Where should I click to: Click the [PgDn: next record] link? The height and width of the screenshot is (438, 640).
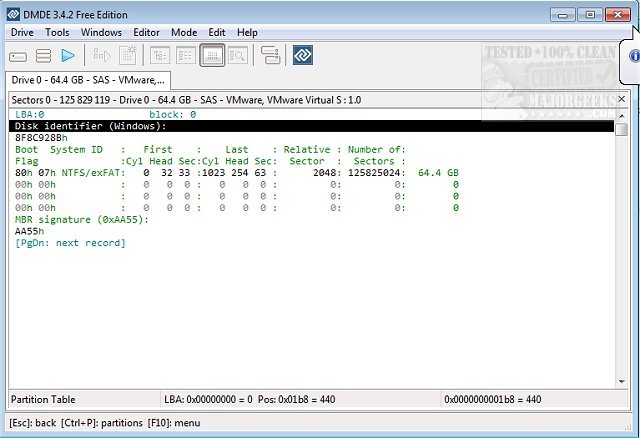pos(70,243)
